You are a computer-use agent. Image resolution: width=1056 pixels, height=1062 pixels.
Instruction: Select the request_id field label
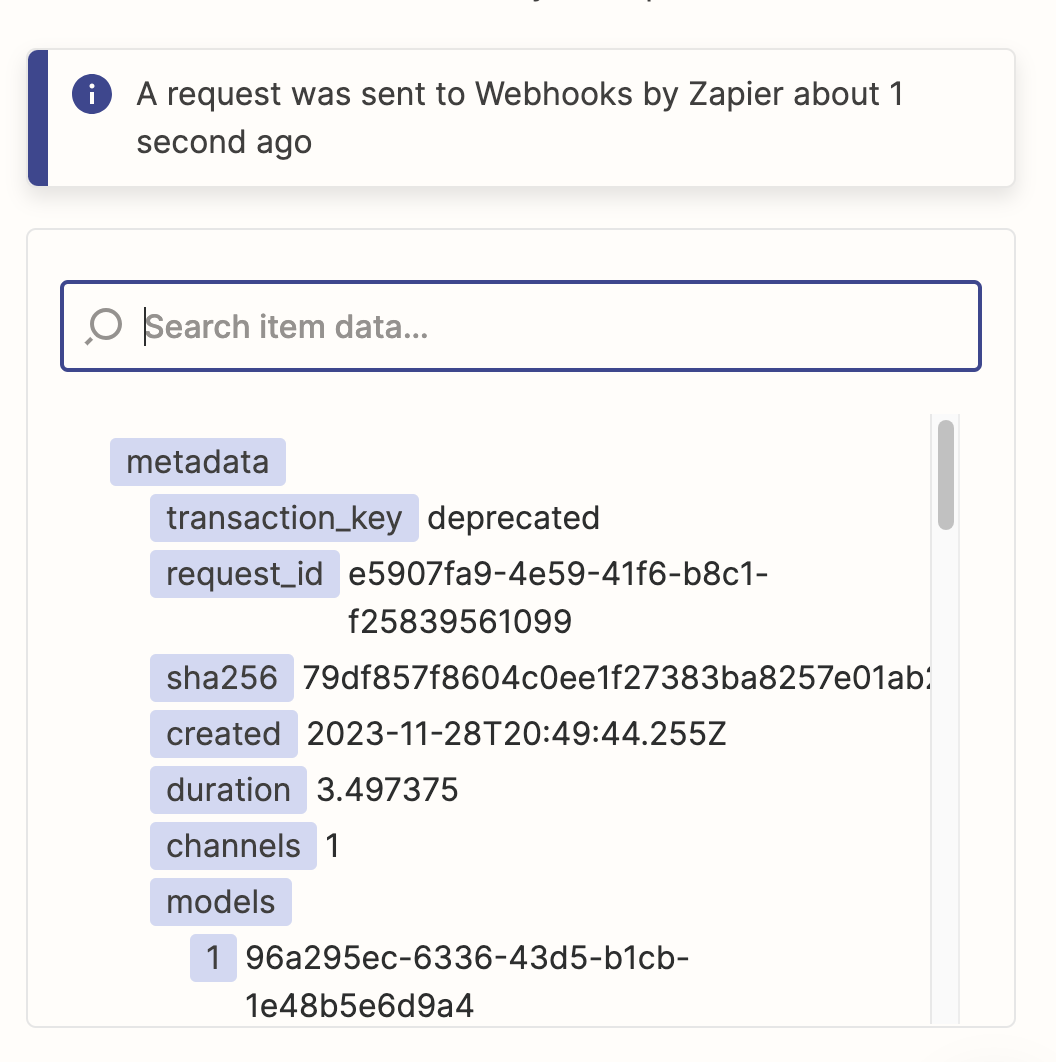coord(245,574)
